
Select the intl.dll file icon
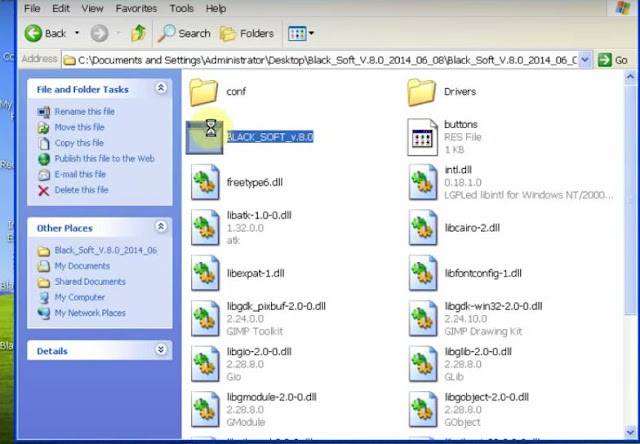pos(423,182)
